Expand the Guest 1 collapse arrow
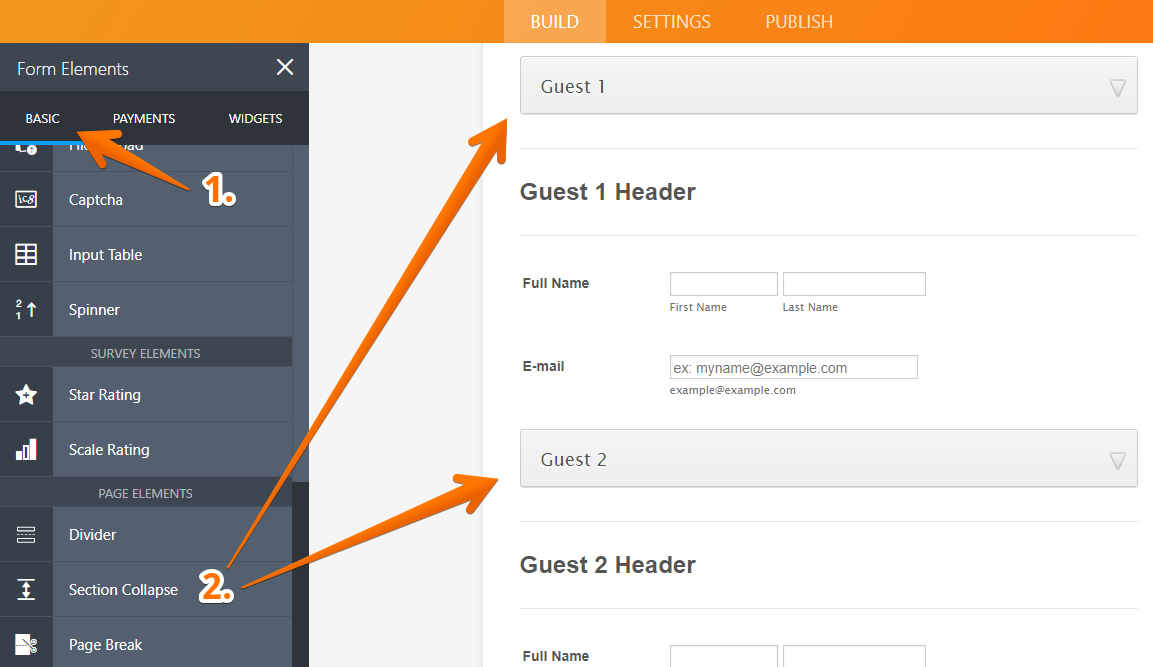The width and height of the screenshot is (1153, 667). (x=1118, y=88)
